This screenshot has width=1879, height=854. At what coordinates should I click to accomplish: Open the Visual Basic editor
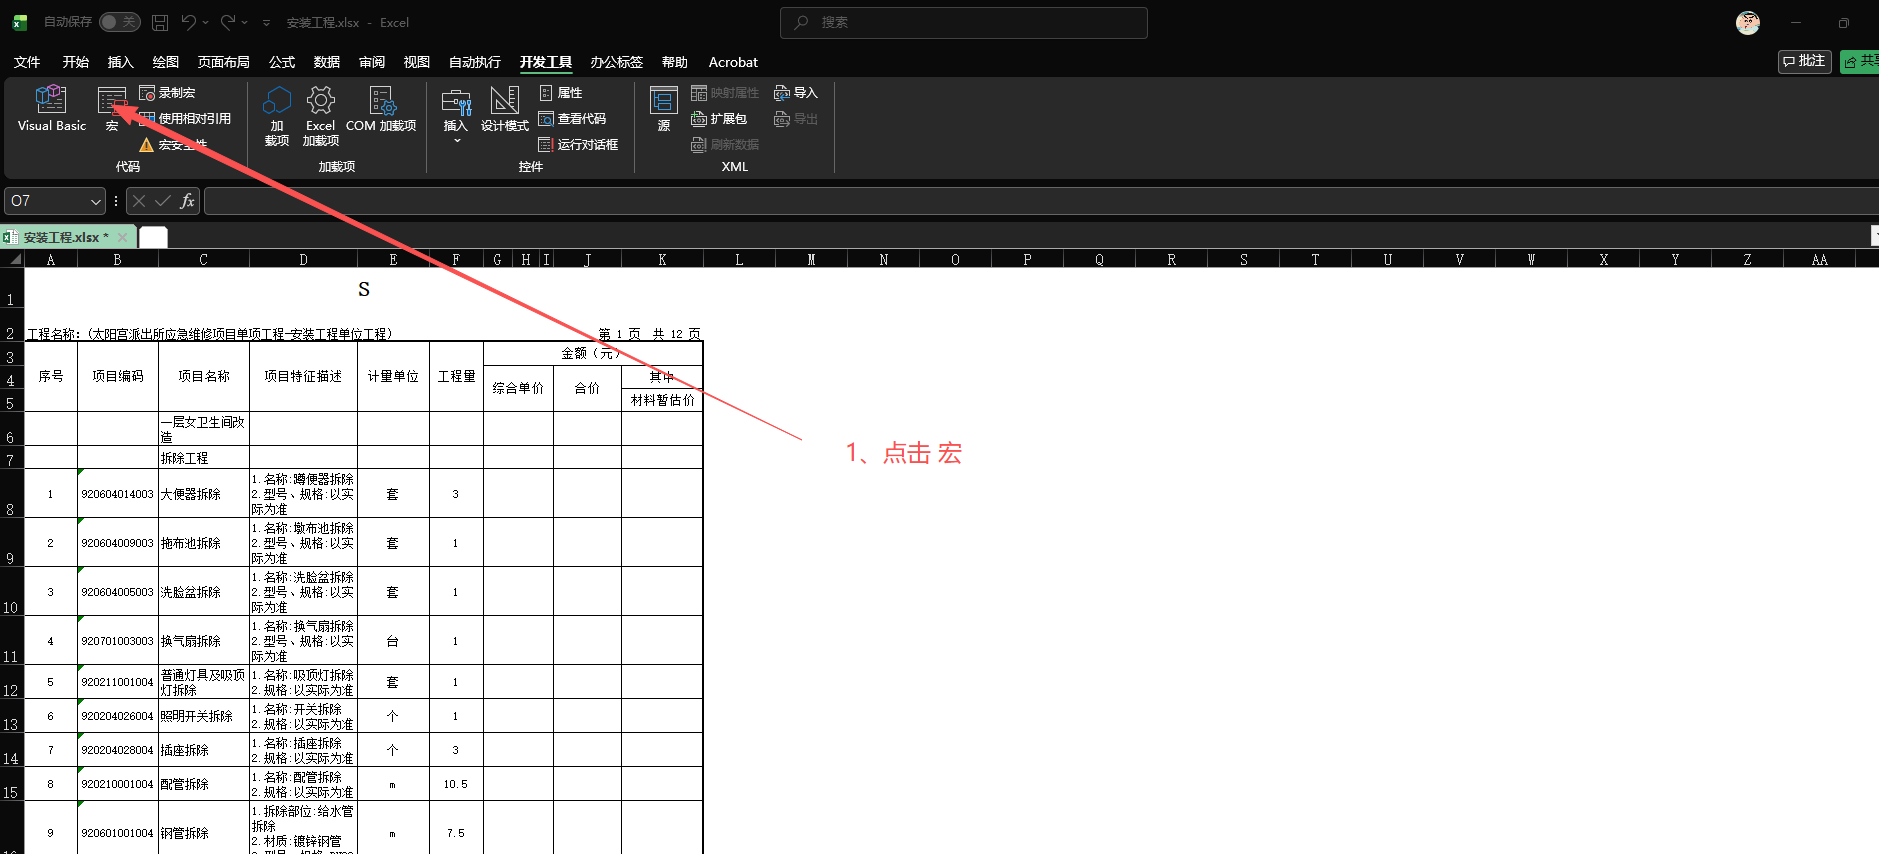pyautogui.click(x=51, y=108)
